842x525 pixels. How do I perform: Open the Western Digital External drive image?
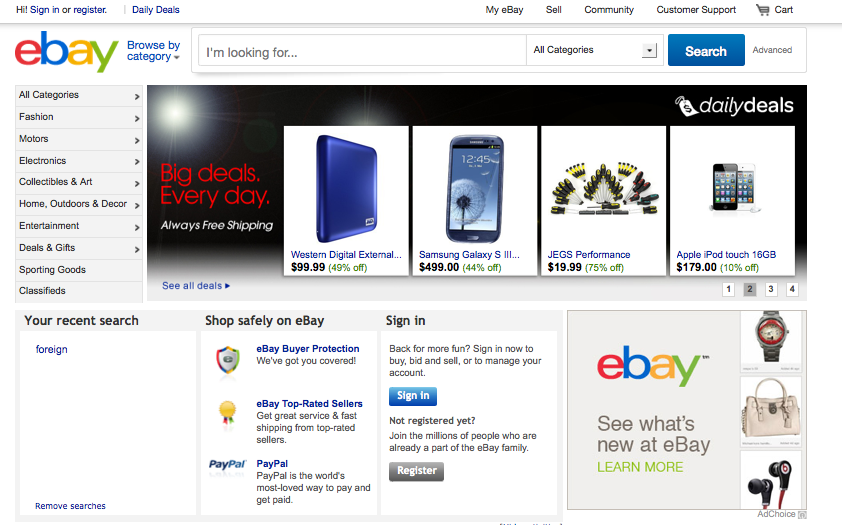tap(346, 189)
